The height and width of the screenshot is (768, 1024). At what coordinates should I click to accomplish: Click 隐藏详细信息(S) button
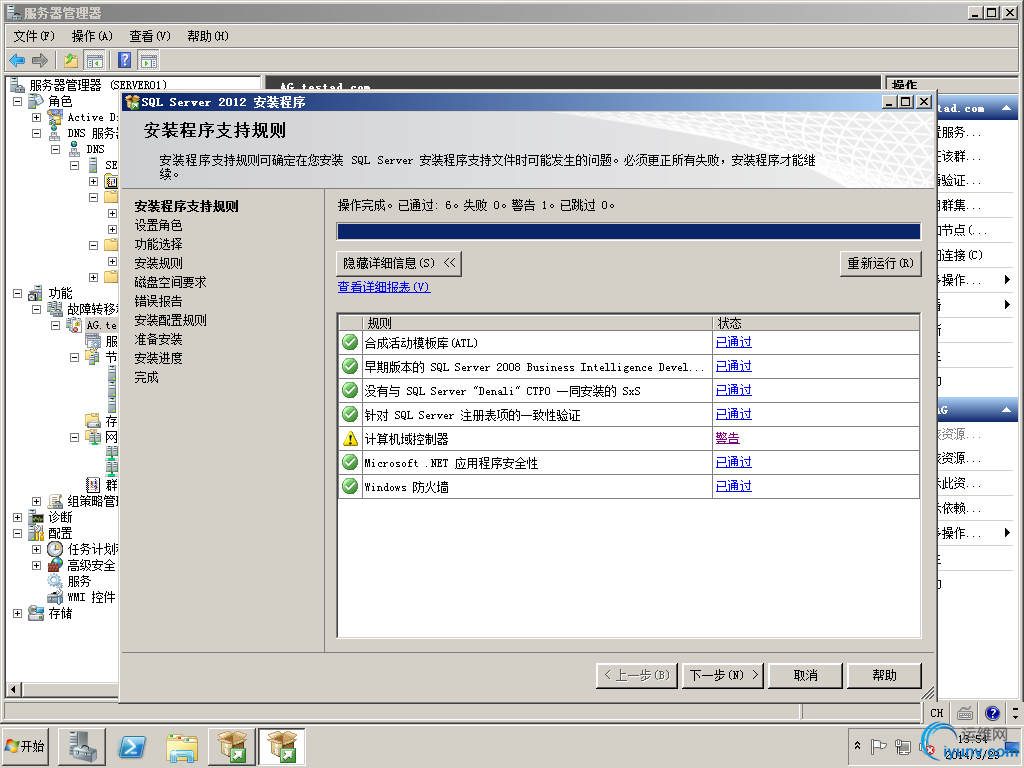[x=399, y=263]
